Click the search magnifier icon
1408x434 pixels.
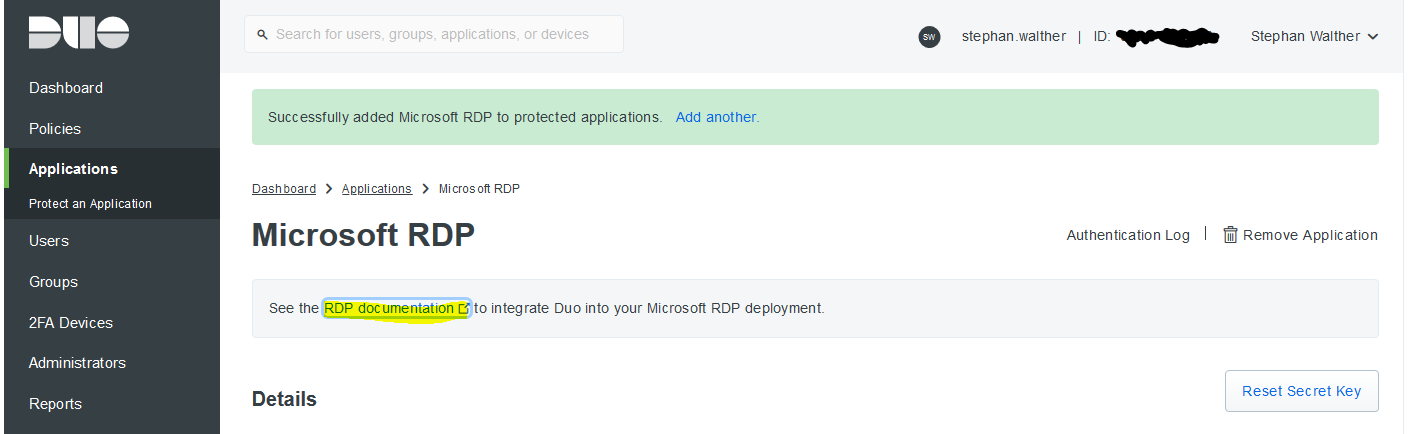(x=263, y=34)
